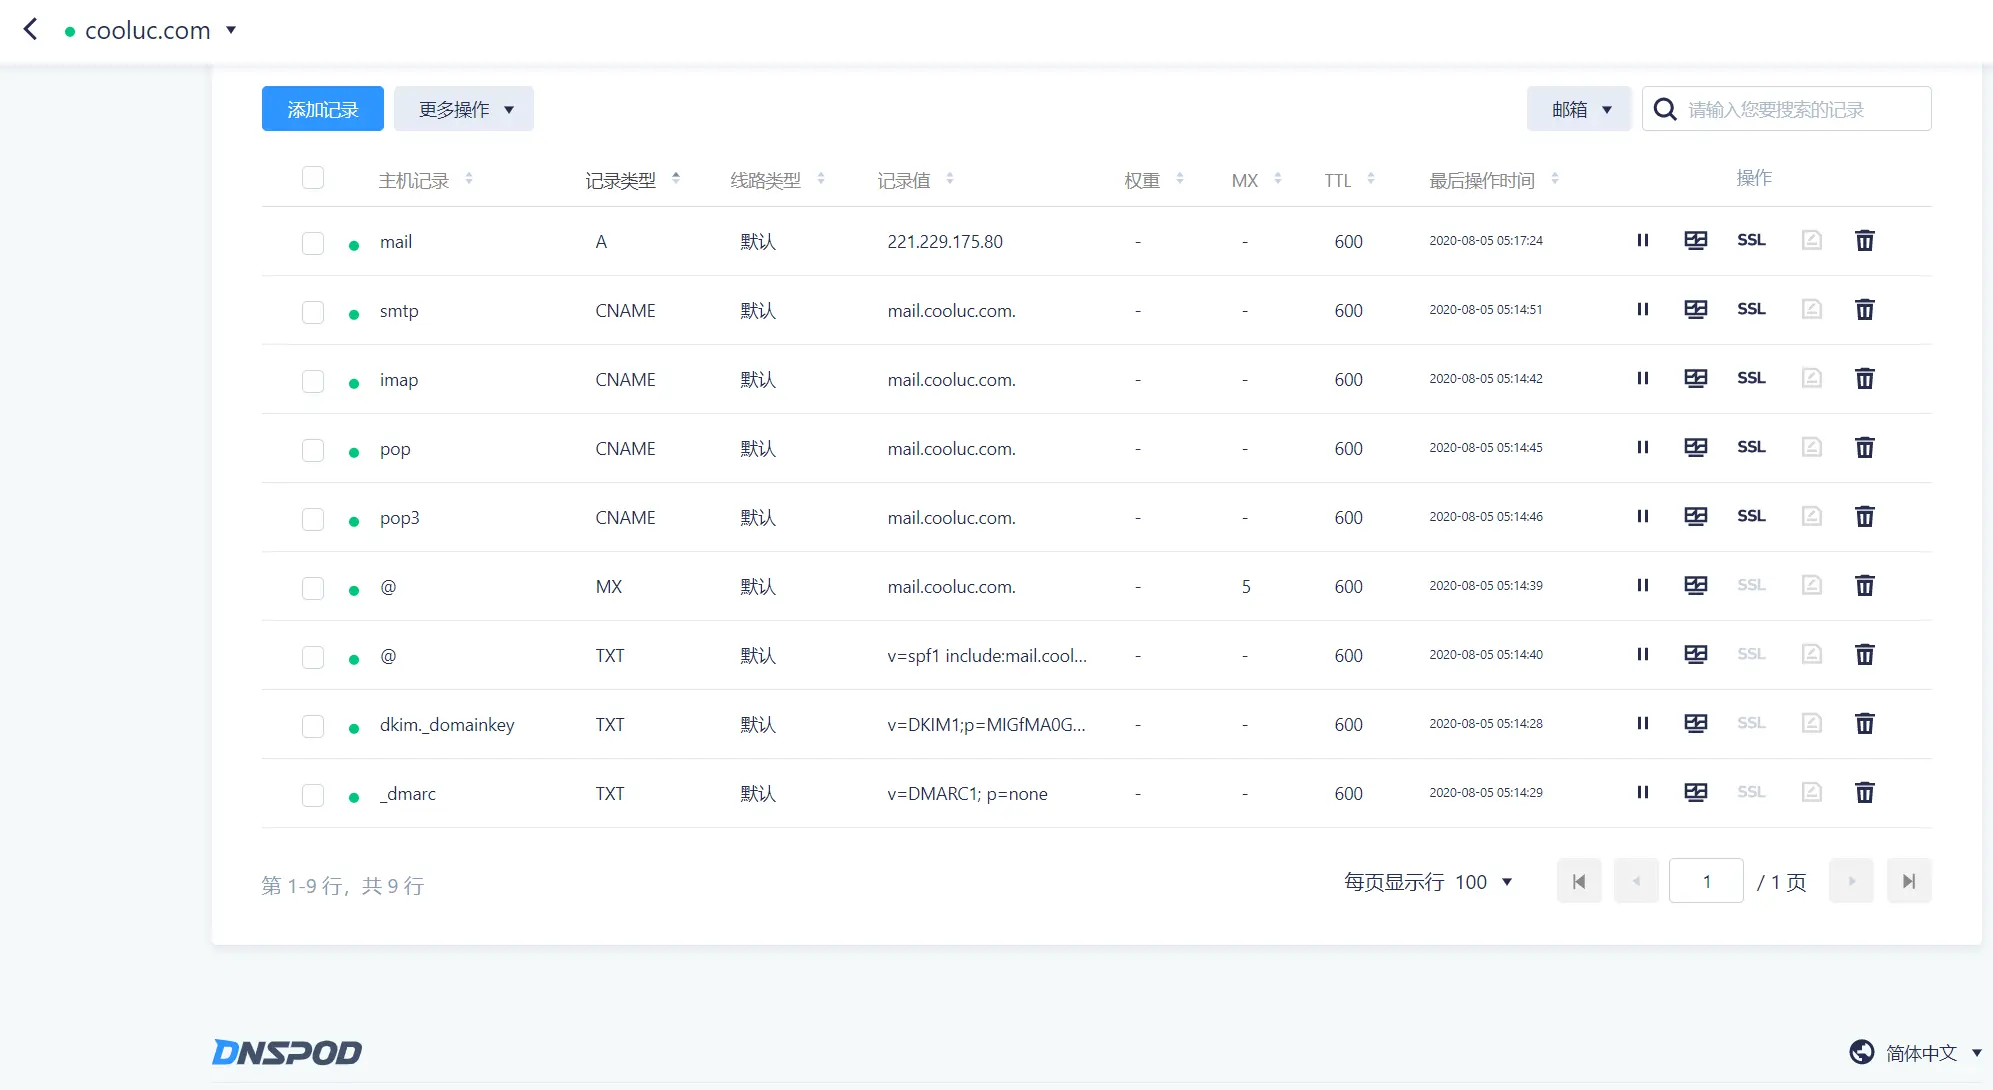The height and width of the screenshot is (1090, 1993).
Task: Select the pop3 record checkbox
Action: pyautogui.click(x=313, y=519)
